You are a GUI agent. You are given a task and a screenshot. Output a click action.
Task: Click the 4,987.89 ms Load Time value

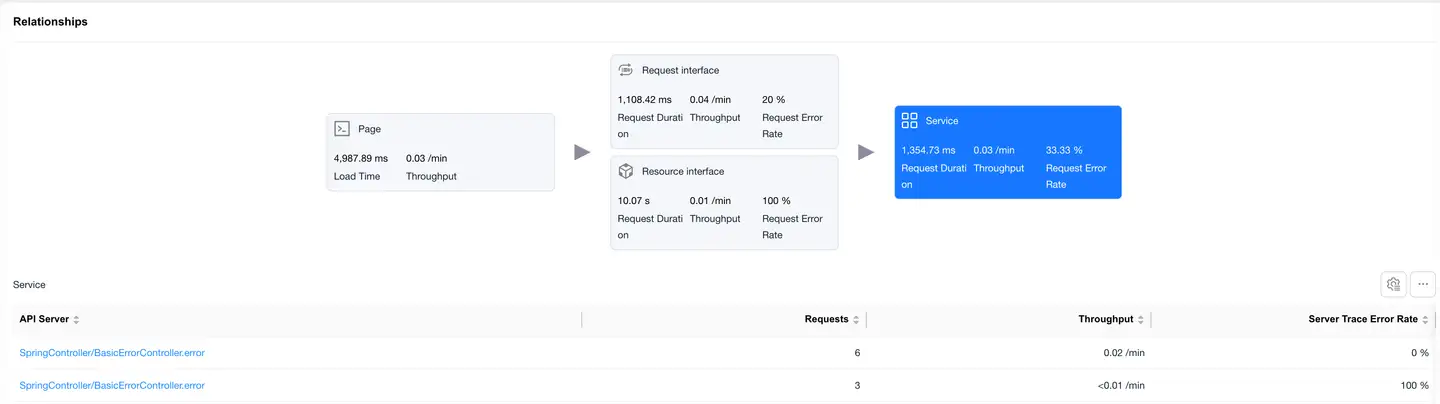point(360,158)
